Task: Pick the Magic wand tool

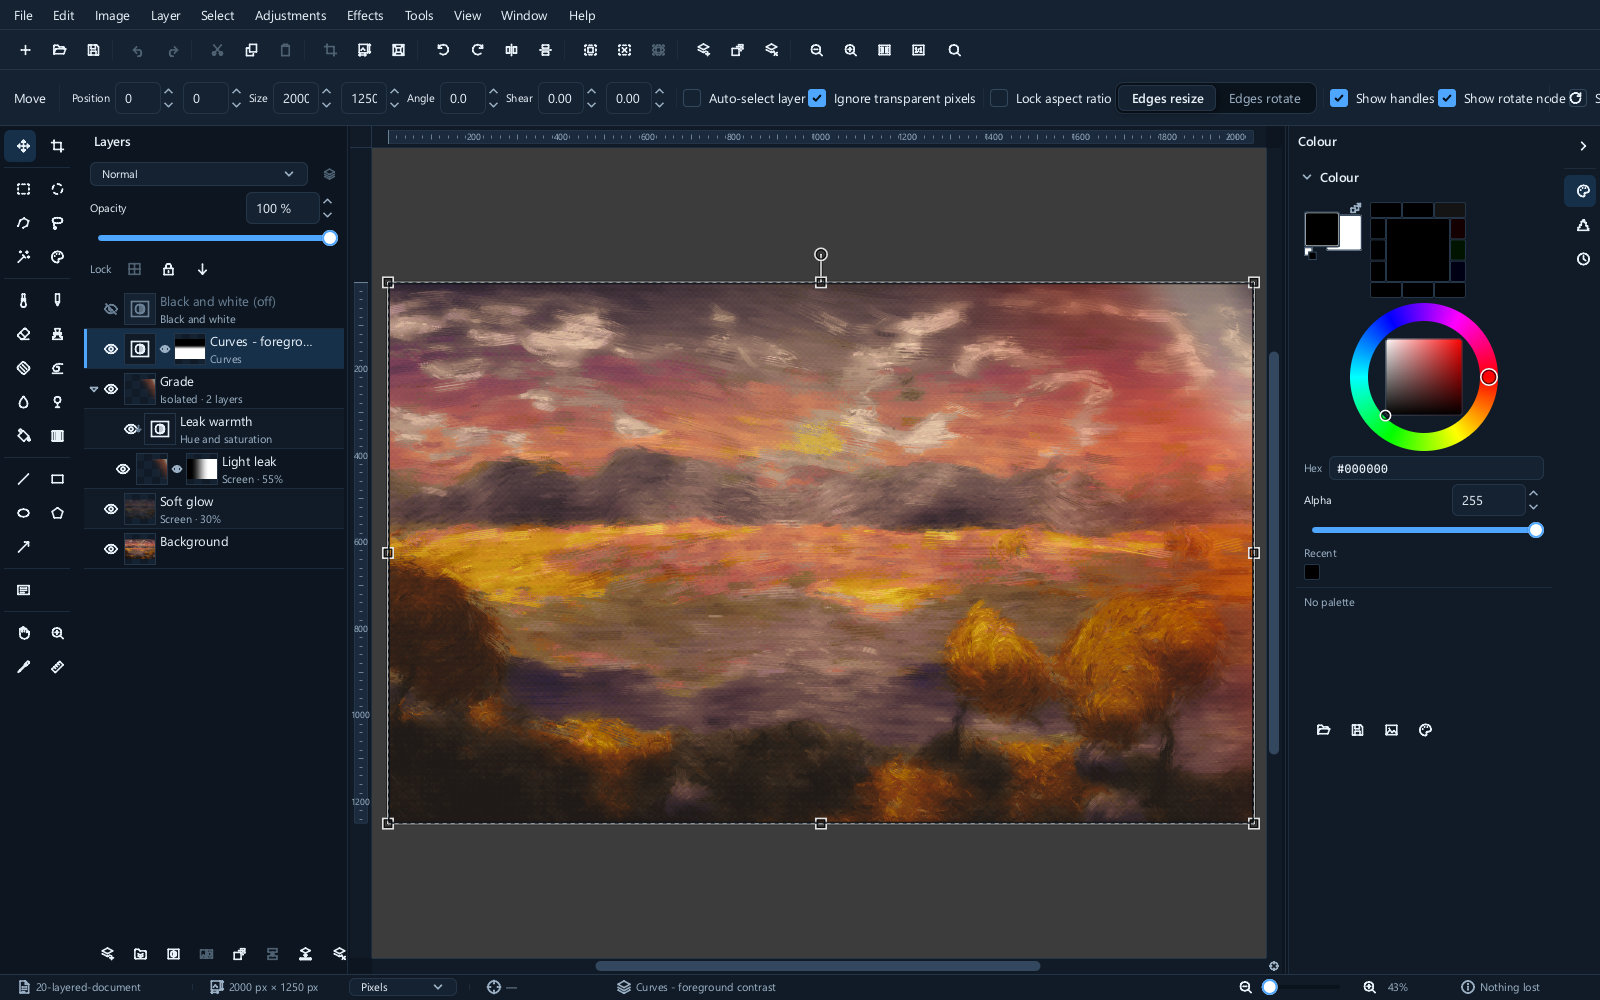Action: tap(23, 257)
